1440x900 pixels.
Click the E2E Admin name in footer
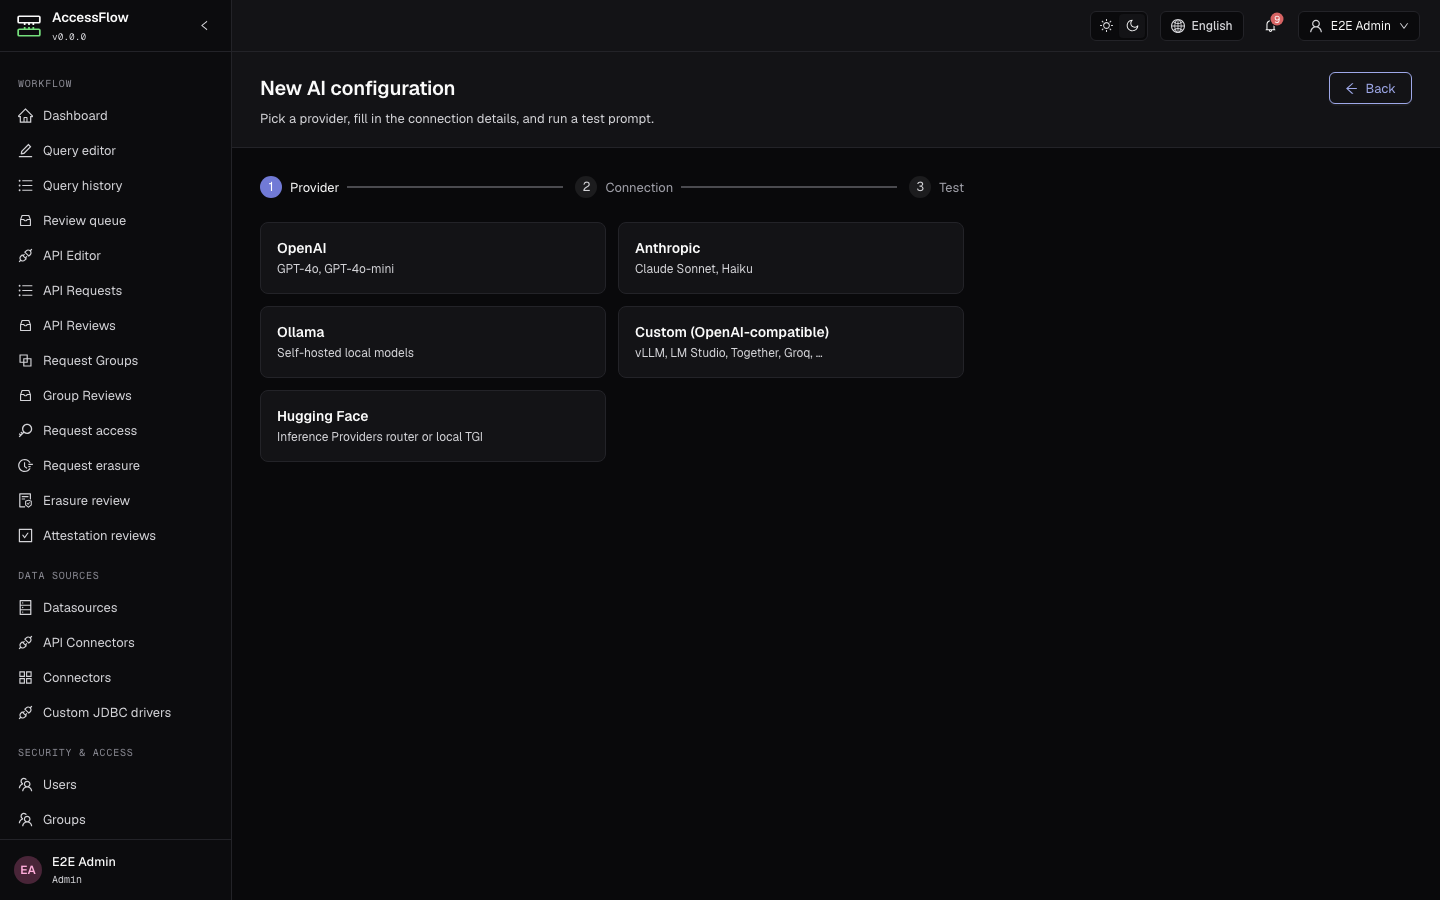tap(84, 862)
